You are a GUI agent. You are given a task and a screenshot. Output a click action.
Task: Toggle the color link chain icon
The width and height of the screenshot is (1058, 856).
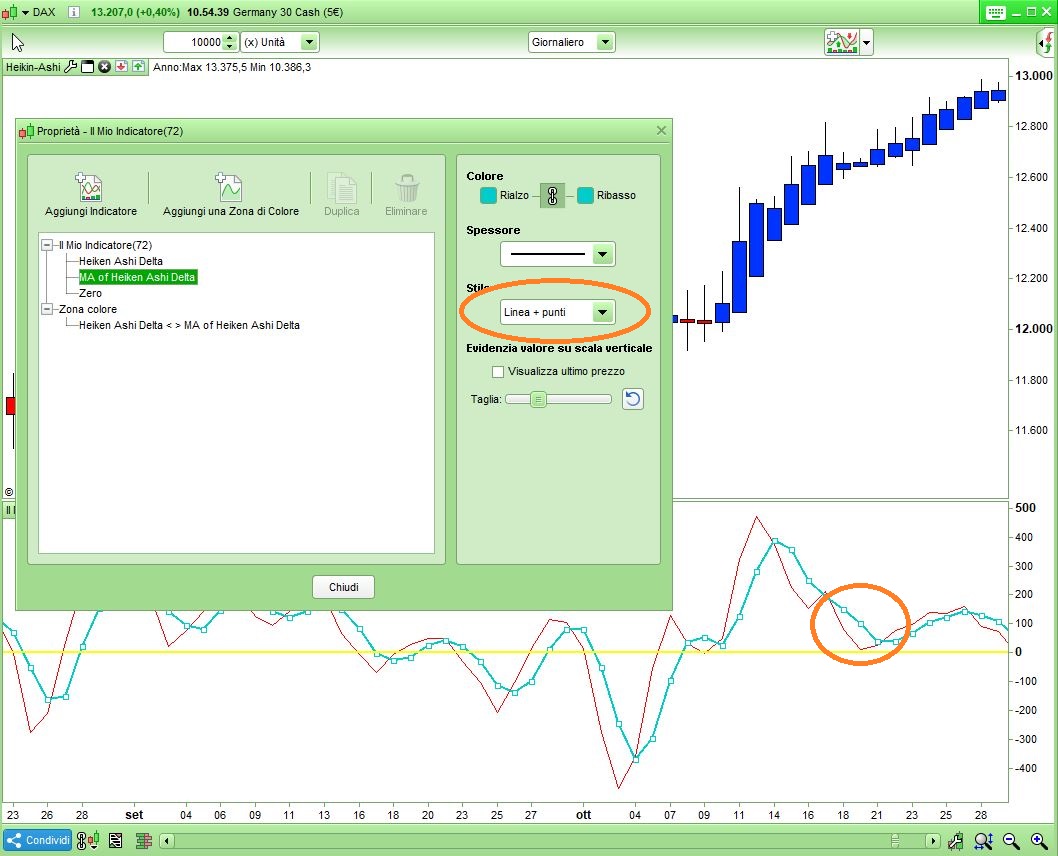(x=552, y=196)
